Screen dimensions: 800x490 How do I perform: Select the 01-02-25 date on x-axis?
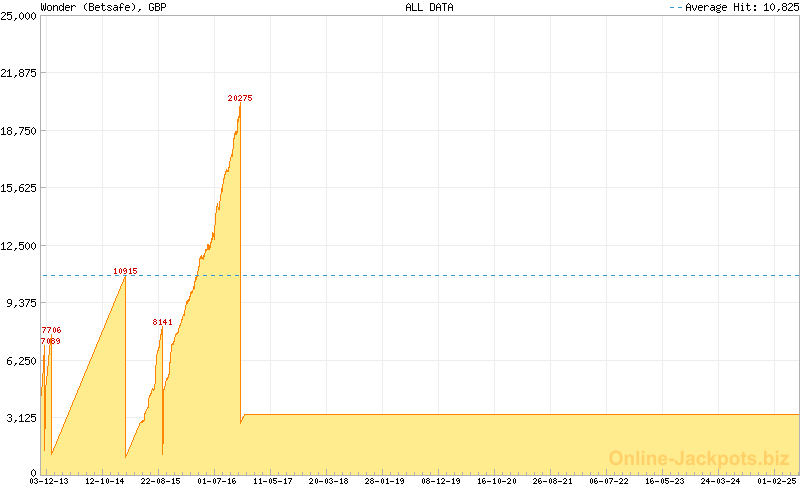(777, 481)
